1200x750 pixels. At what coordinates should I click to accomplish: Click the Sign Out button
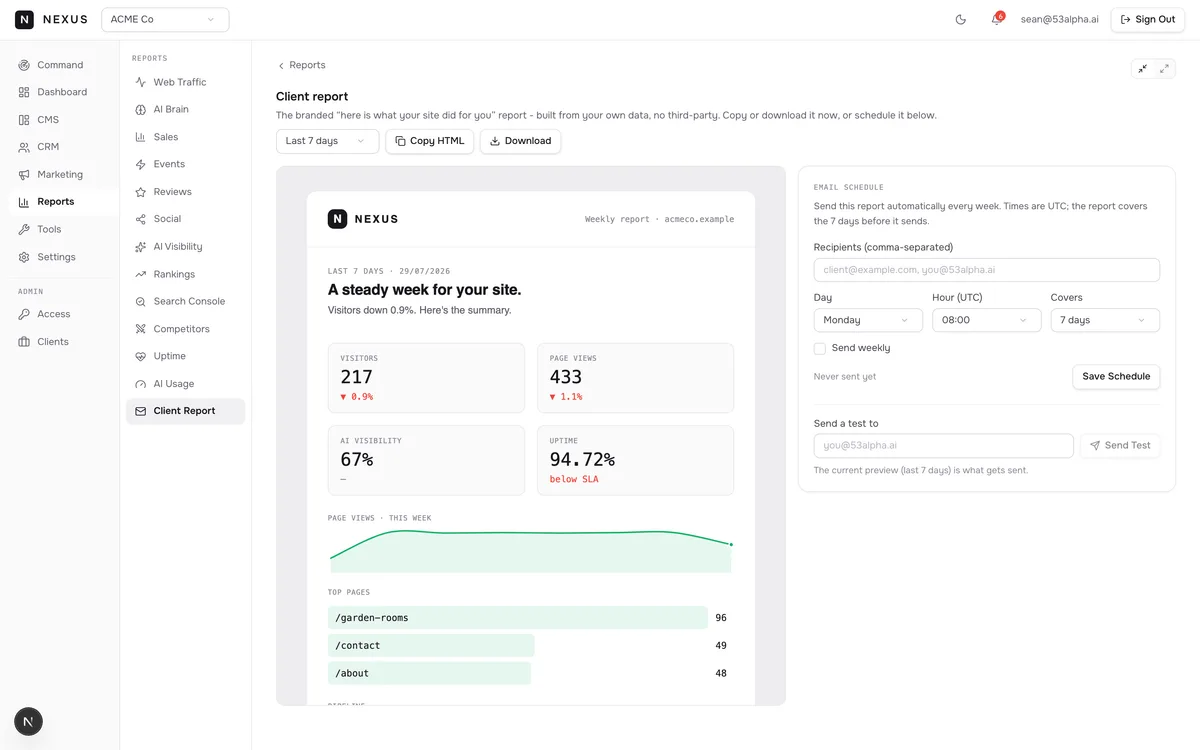pyautogui.click(x=1147, y=19)
